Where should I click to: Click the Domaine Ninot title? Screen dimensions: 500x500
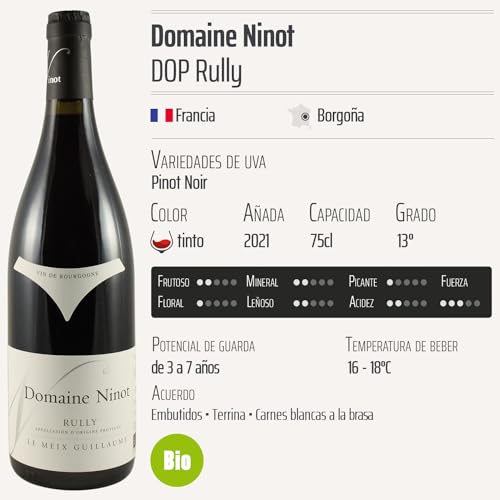pyautogui.click(x=223, y=36)
